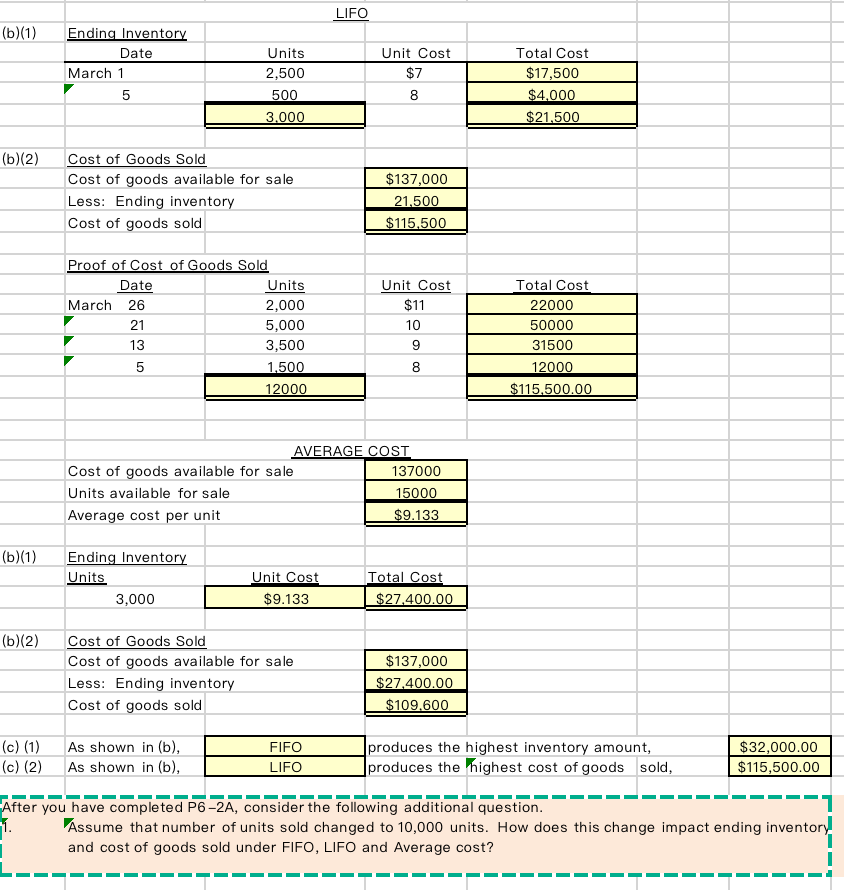Select the 15000 units available cell
The width and height of the screenshot is (844, 890).
(416, 492)
